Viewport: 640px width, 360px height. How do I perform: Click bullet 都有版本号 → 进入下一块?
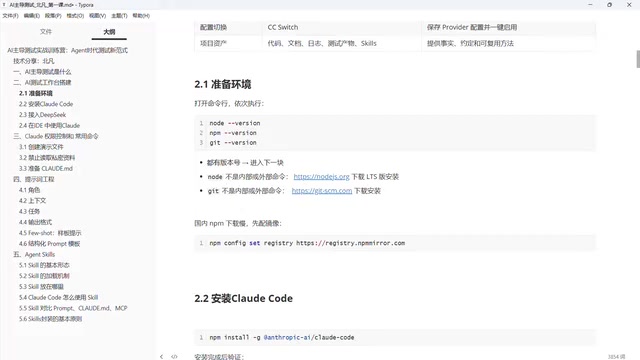coord(245,162)
